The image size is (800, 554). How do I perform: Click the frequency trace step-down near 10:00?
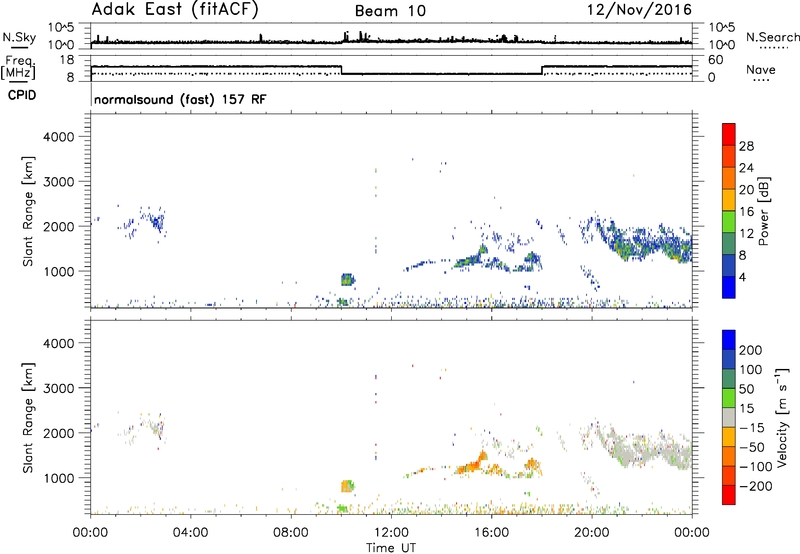341,70
